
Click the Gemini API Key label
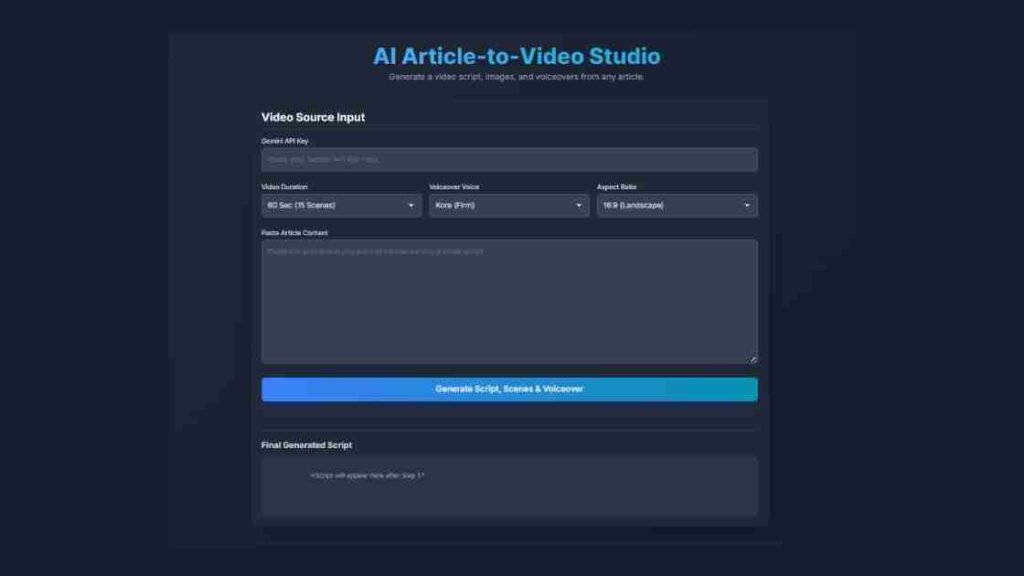tap(285, 140)
